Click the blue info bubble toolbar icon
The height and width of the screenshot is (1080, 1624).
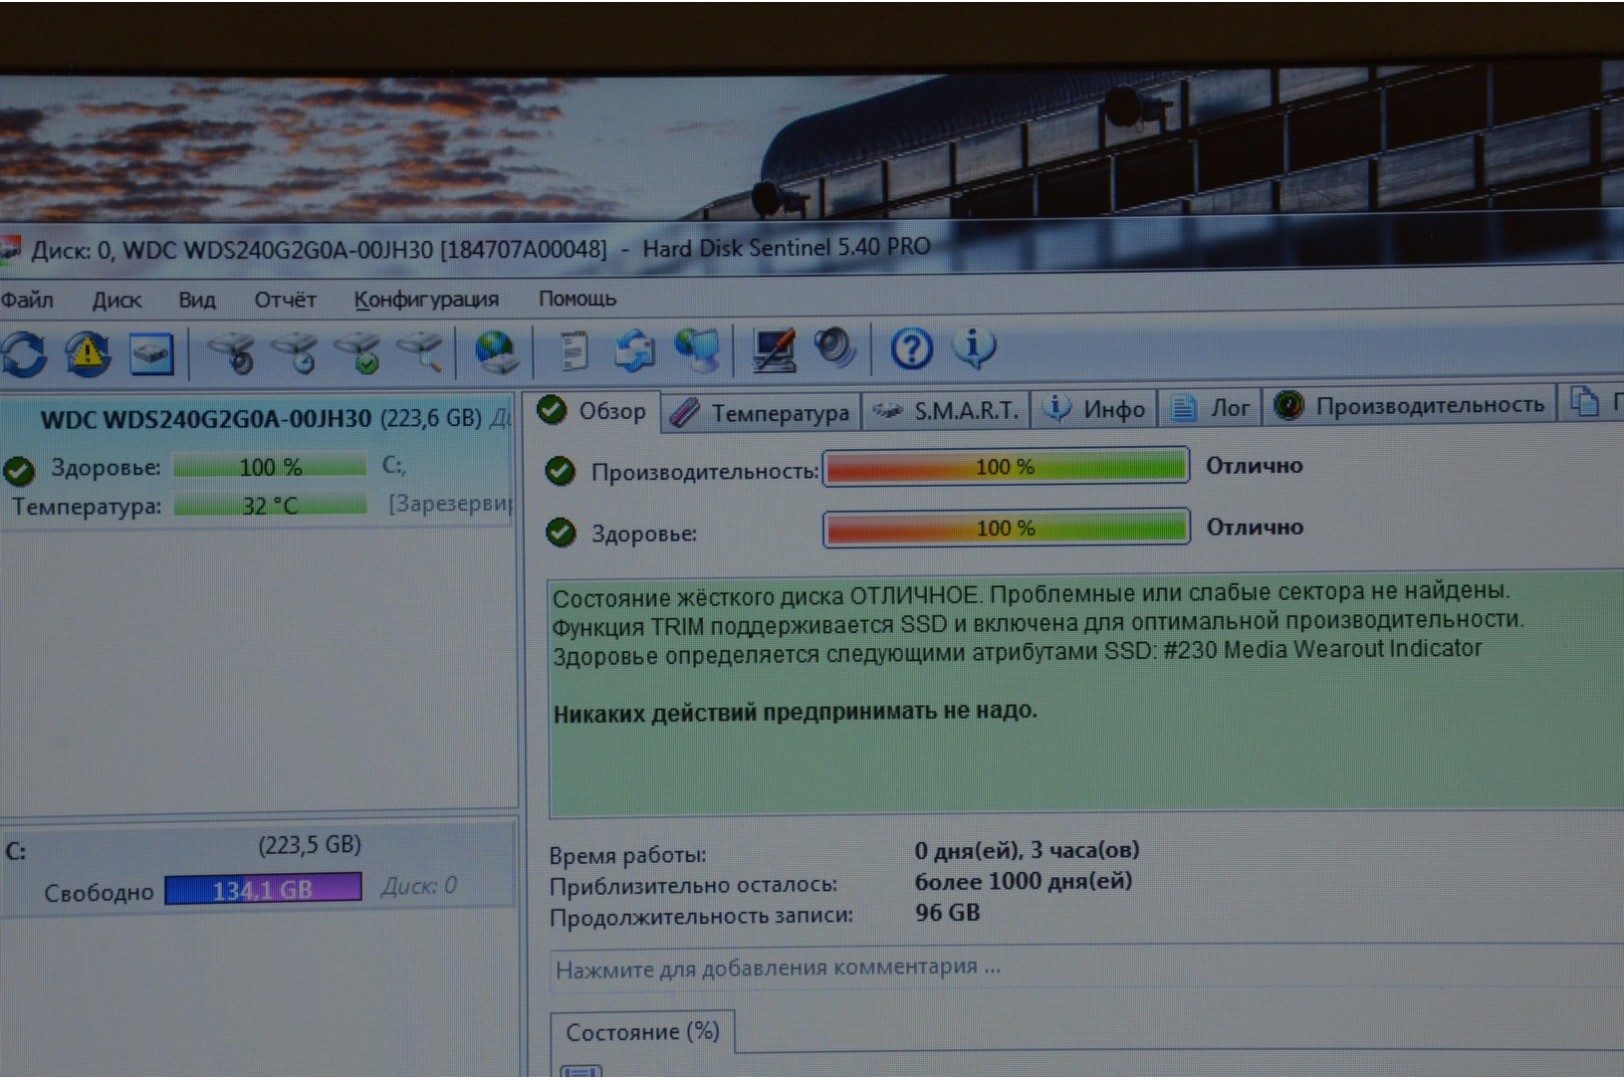coord(973,347)
